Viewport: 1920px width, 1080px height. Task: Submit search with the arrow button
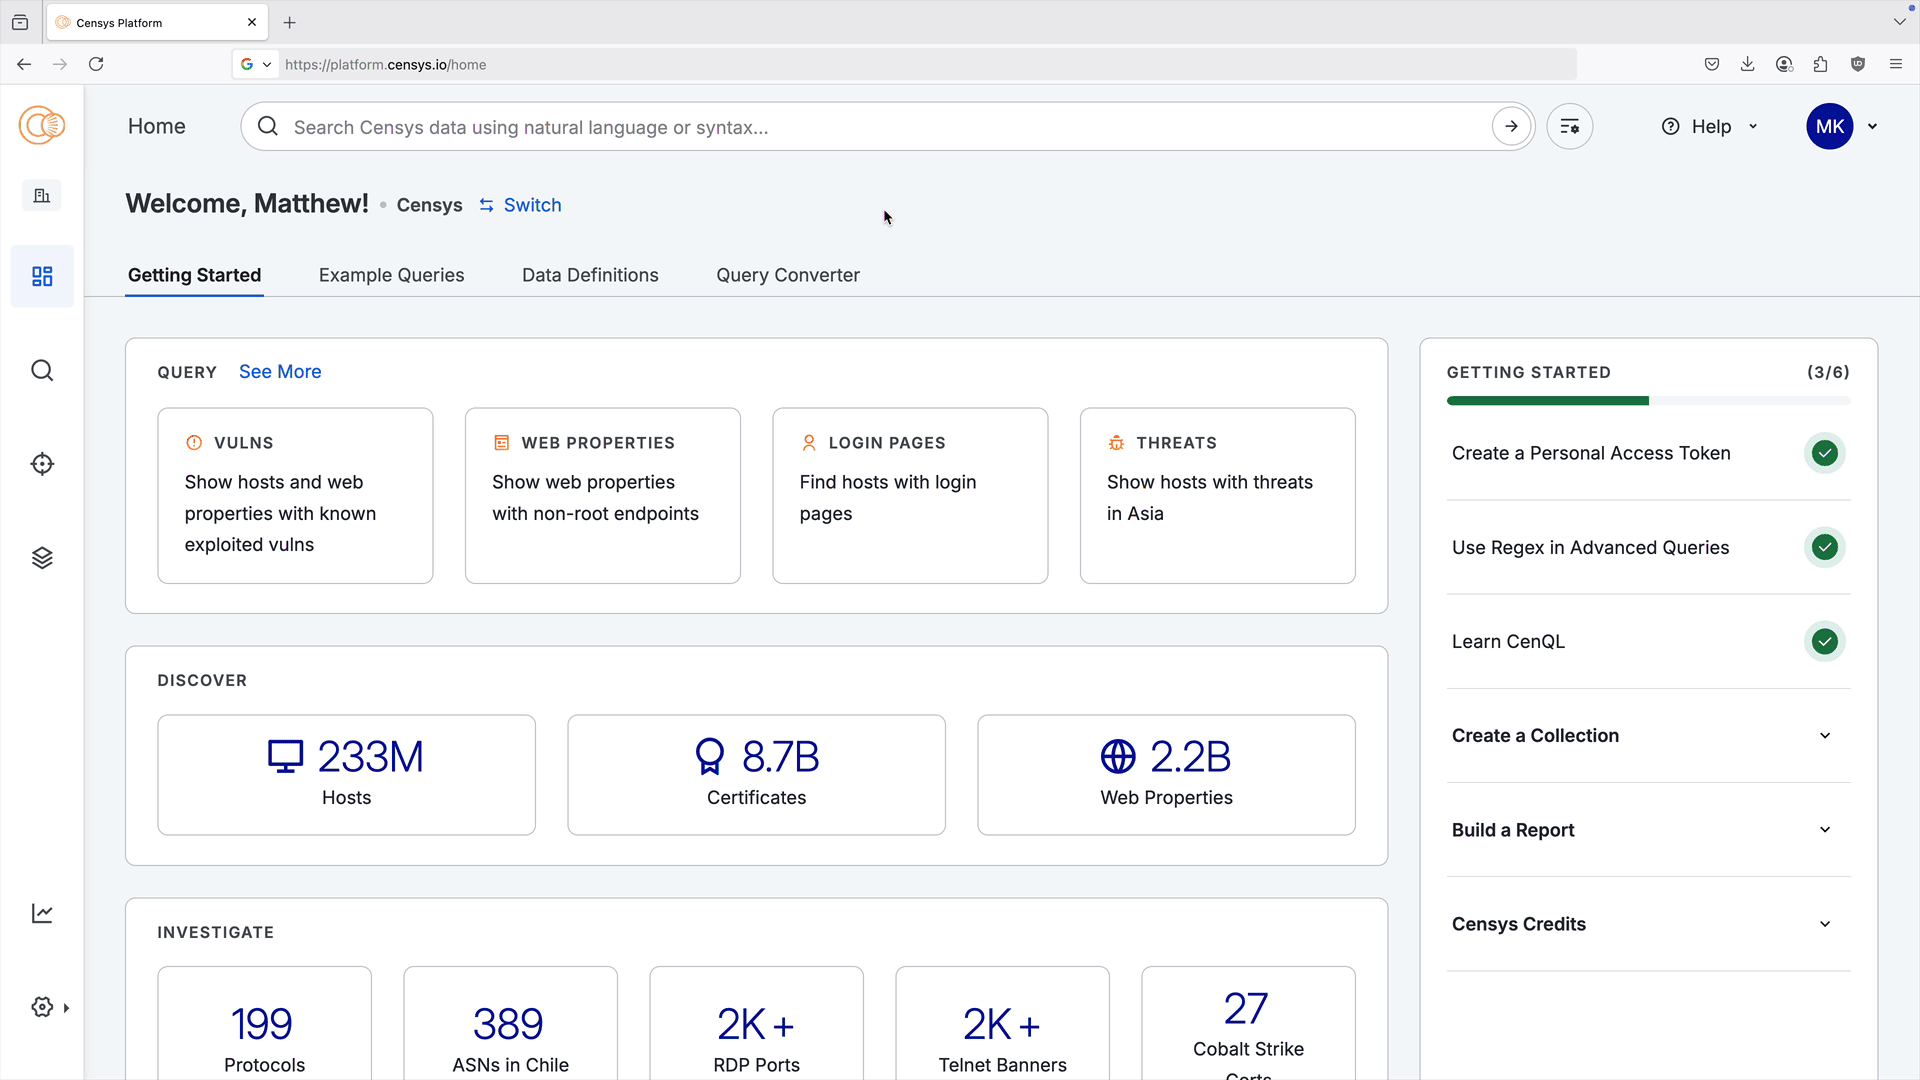pos(1511,127)
